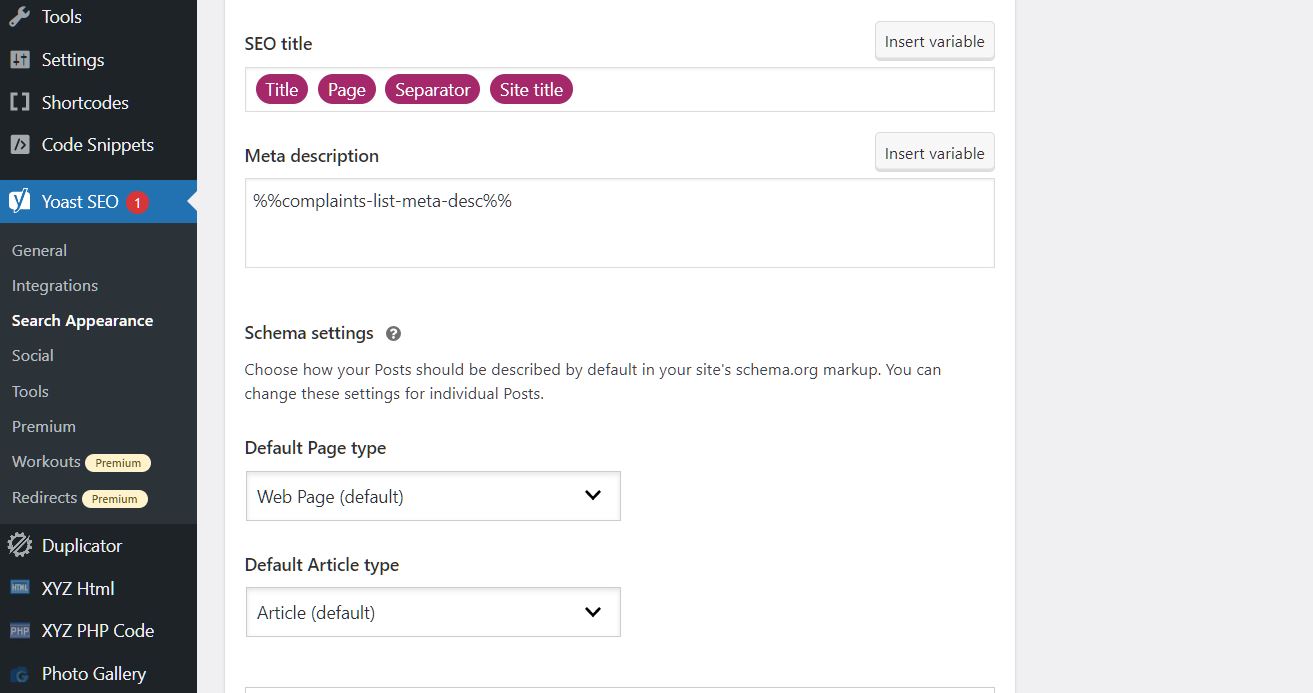Click the Shortcodes brackets icon
Screen dimensions: 1313x693
(x=20, y=102)
